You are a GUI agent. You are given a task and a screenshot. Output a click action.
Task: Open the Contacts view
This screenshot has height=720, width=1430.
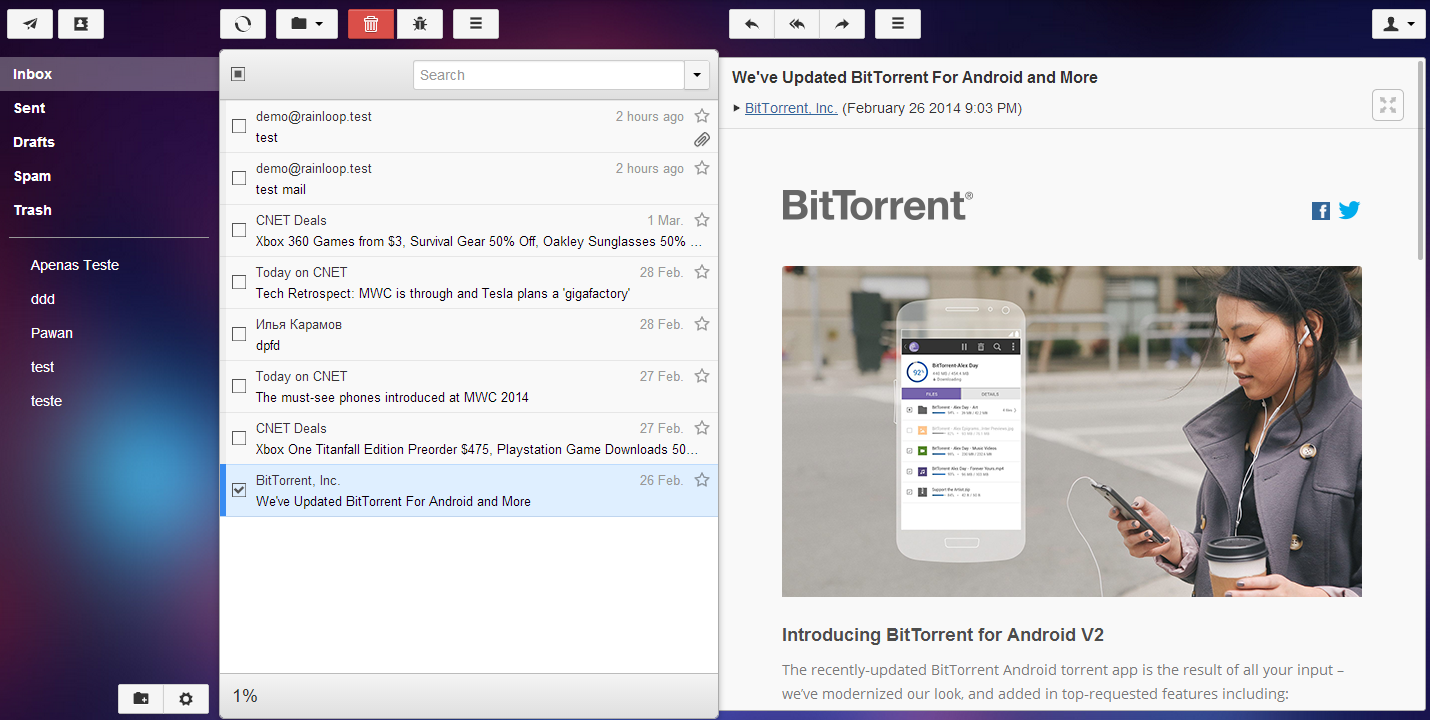click(x=80, y=23)
